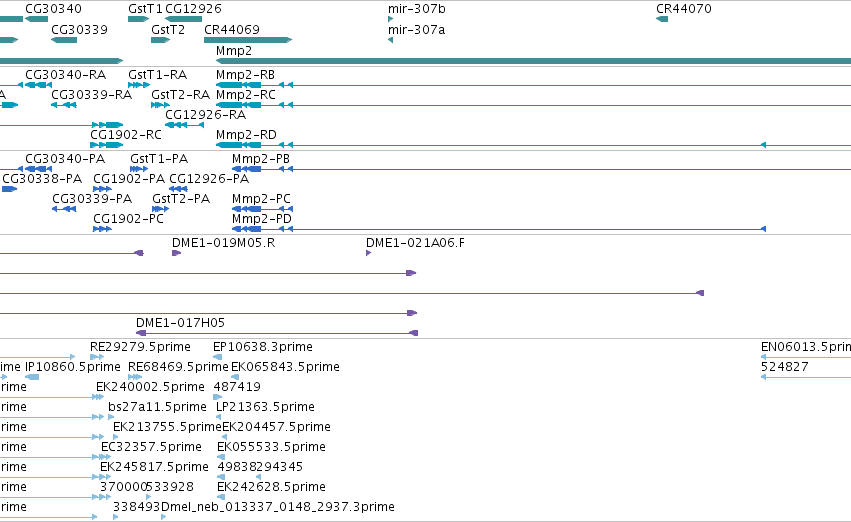Select the Dmel_neb_013337_0148_2937.3prime label
The height and width of the screenshot is (522, 851).
pyautogui.click(x=278, y=507)
